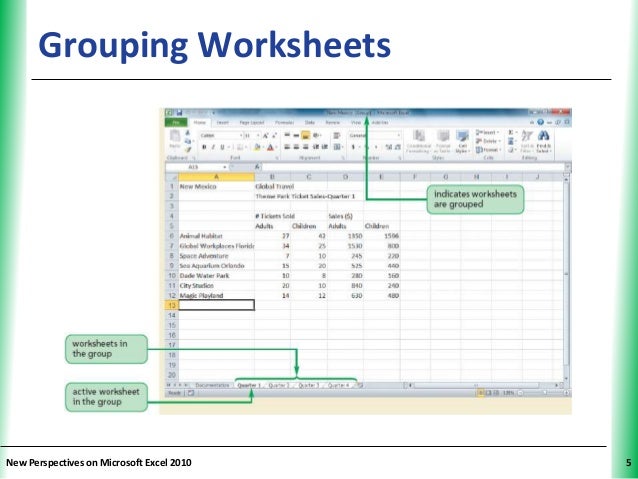Click the blue Help question mark icon
638x479 pixels.
(540, 122)
